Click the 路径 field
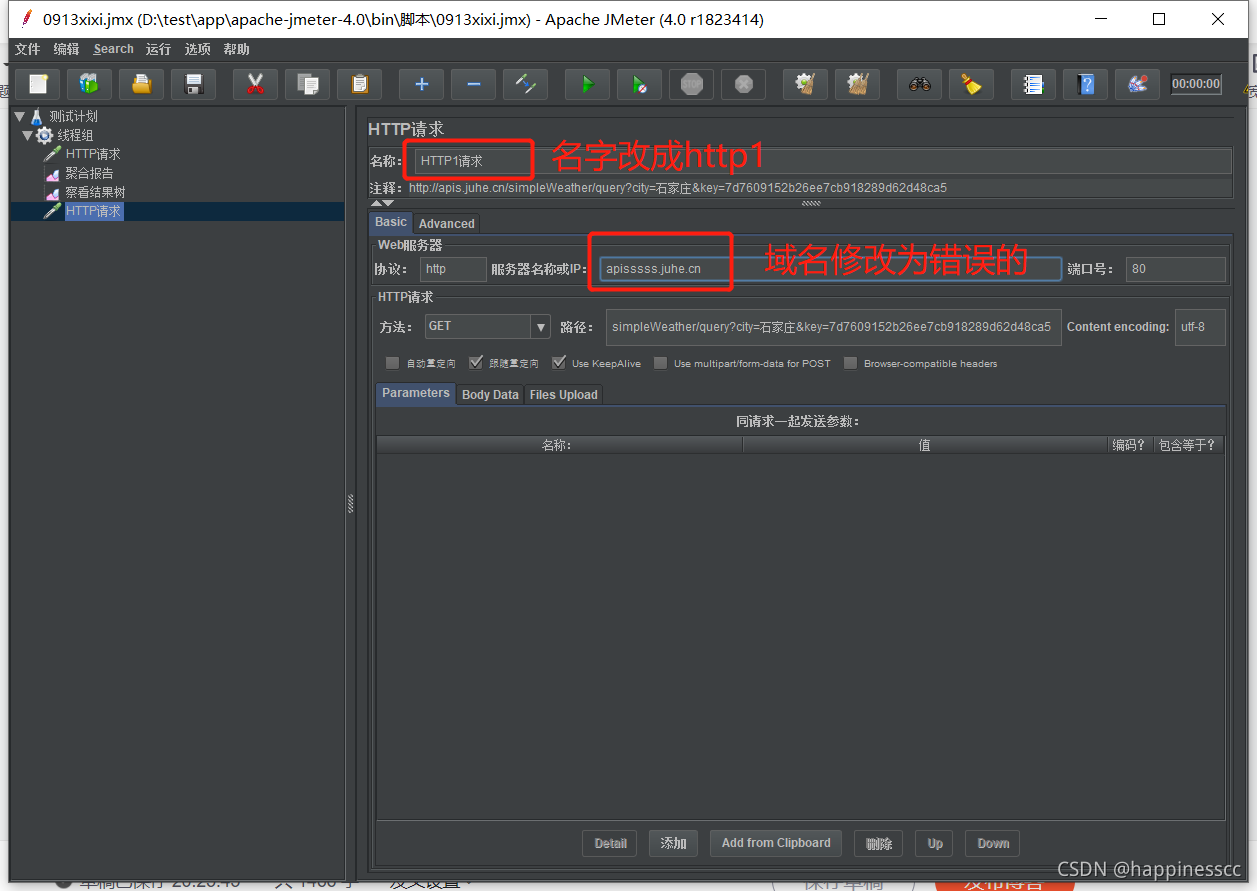The width and height of the screenshot is (1257, 891). (833, 327)
